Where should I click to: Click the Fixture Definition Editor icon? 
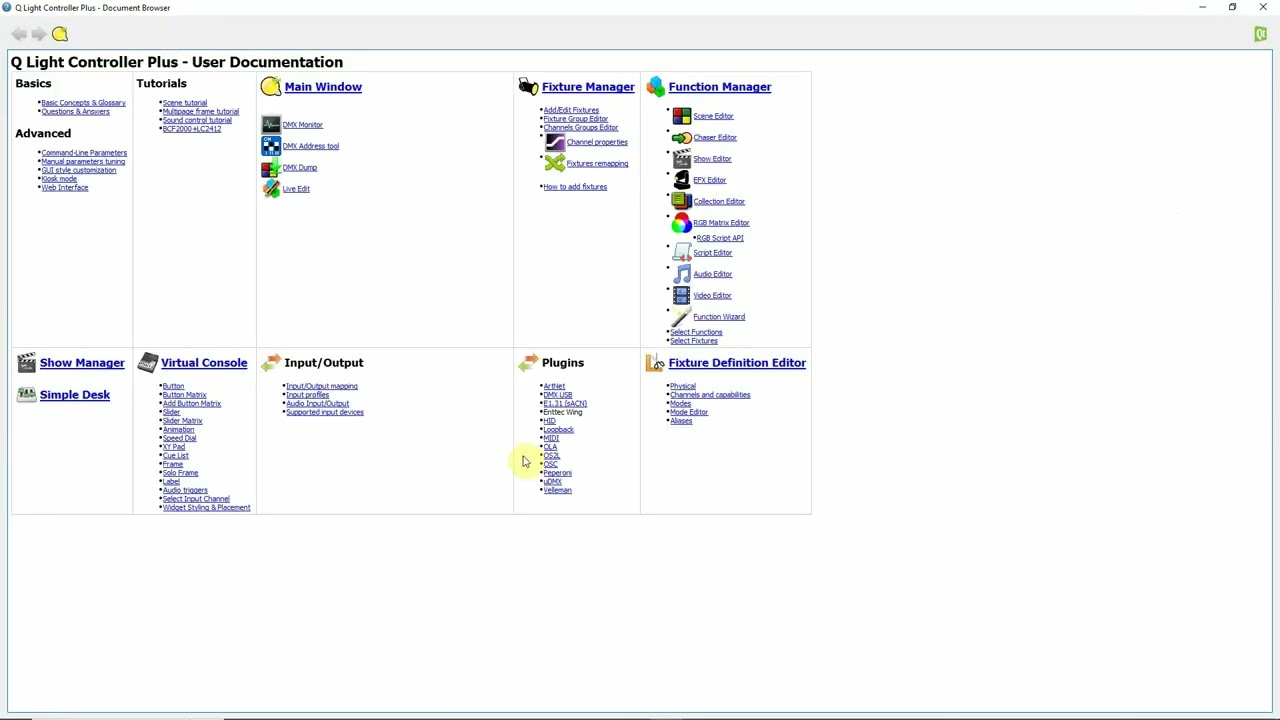(655, 363)
